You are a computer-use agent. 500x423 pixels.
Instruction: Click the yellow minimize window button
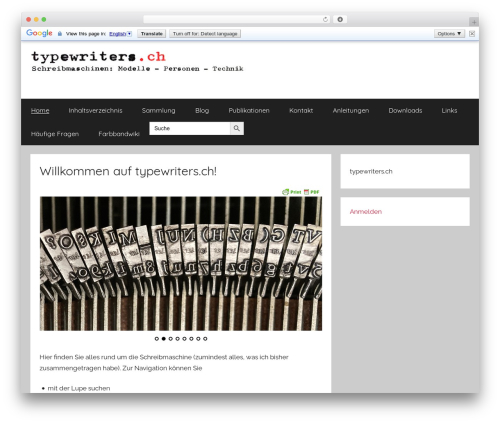(36, 19)
